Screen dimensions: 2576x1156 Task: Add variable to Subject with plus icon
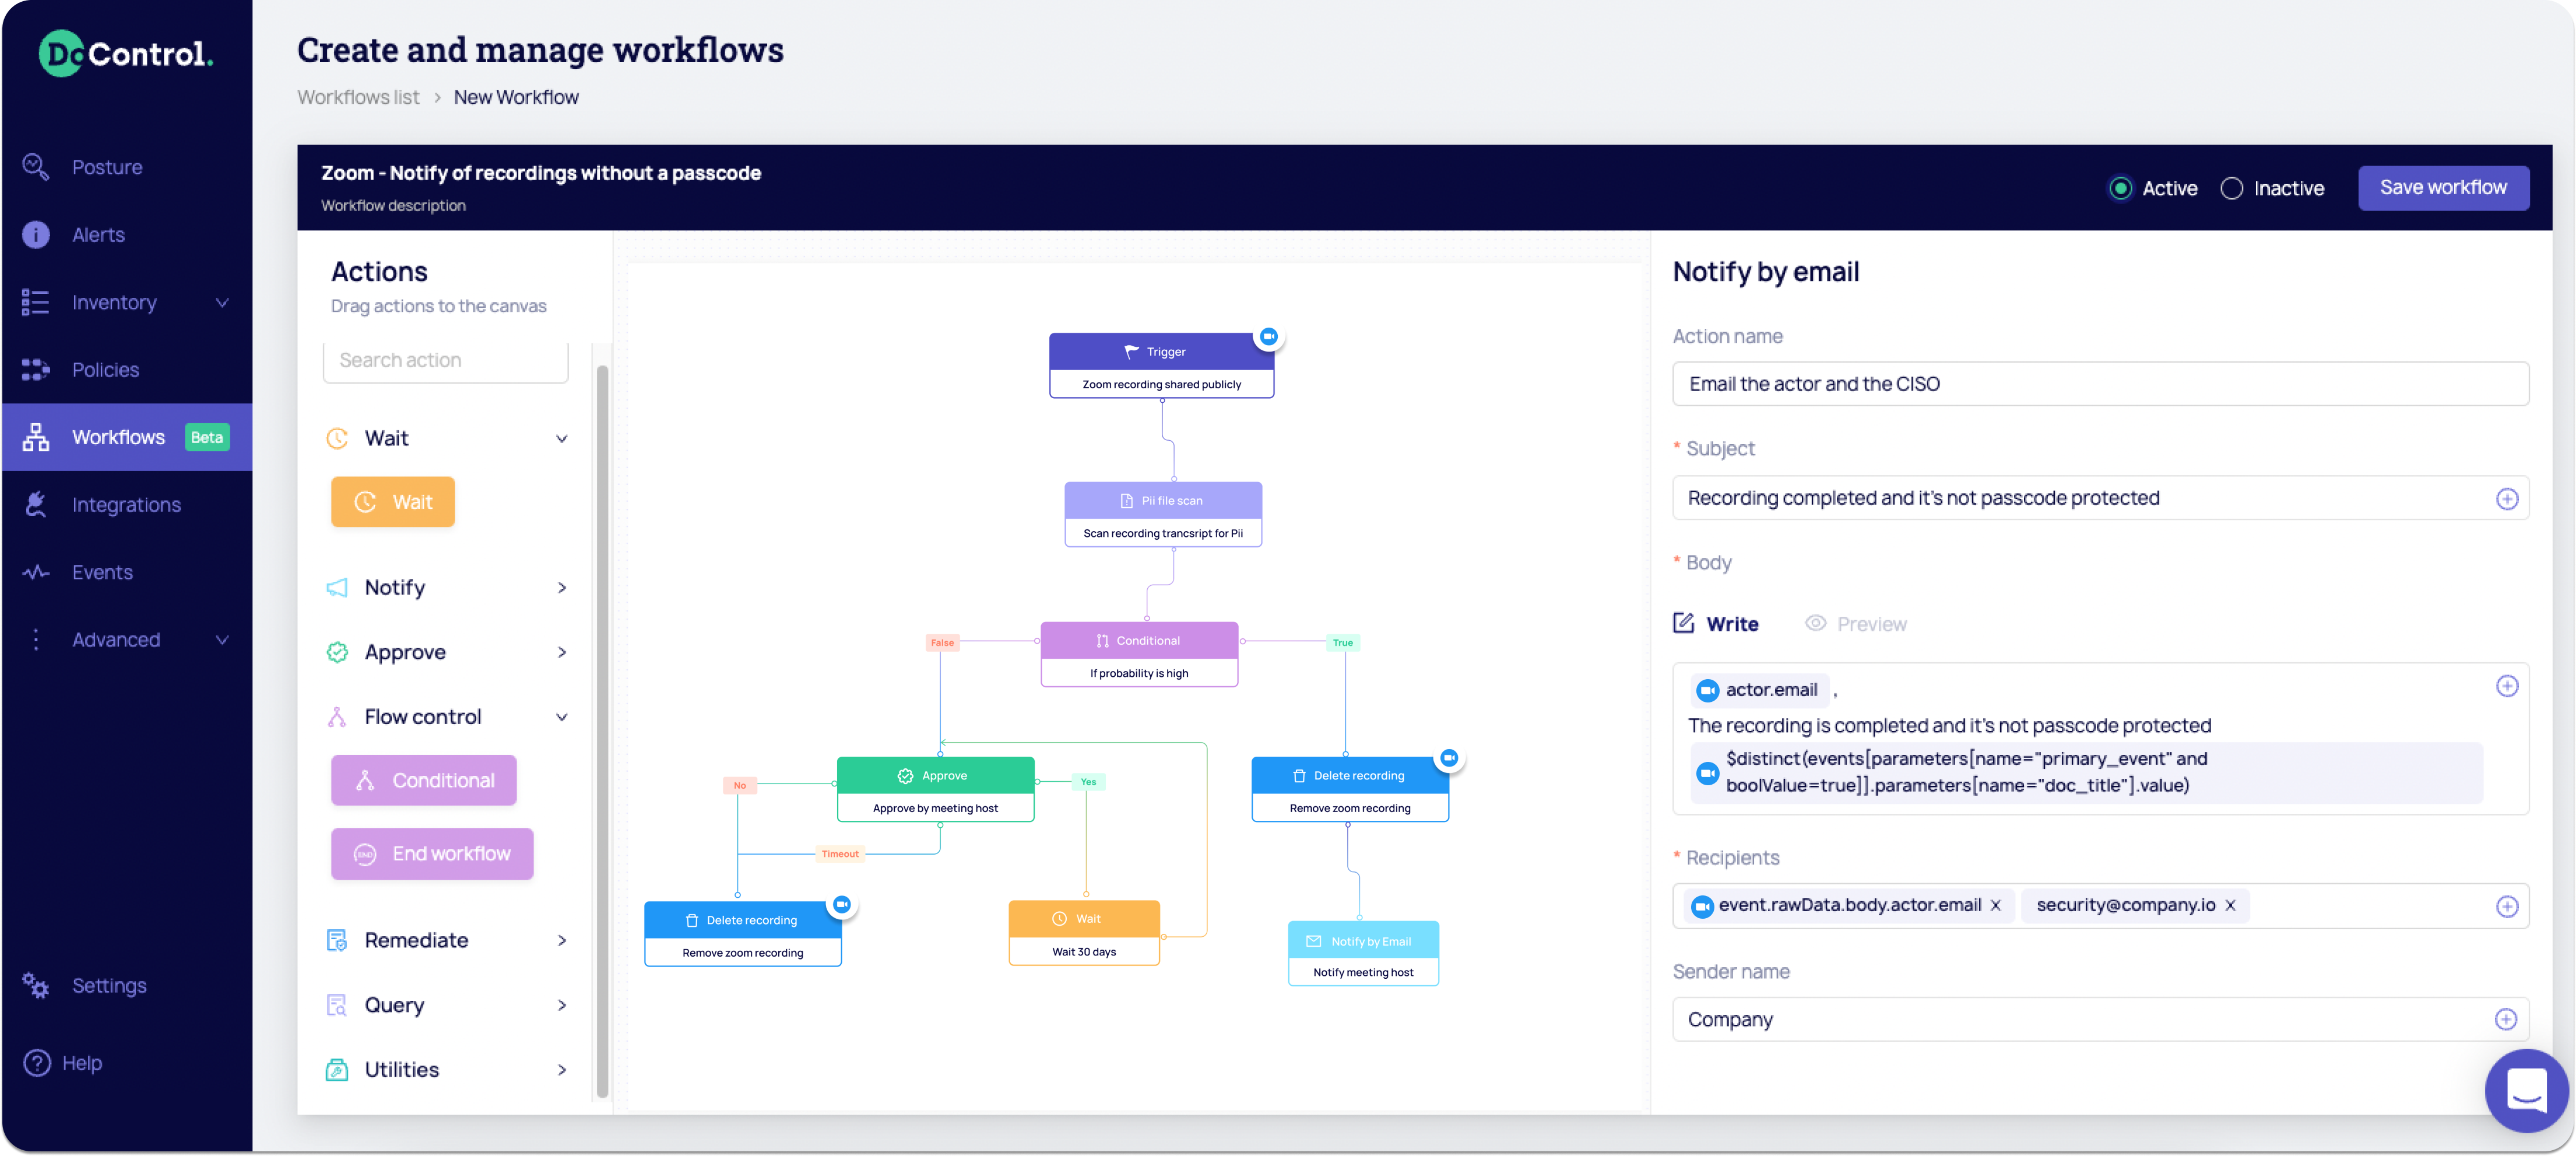click(2506, 499)
